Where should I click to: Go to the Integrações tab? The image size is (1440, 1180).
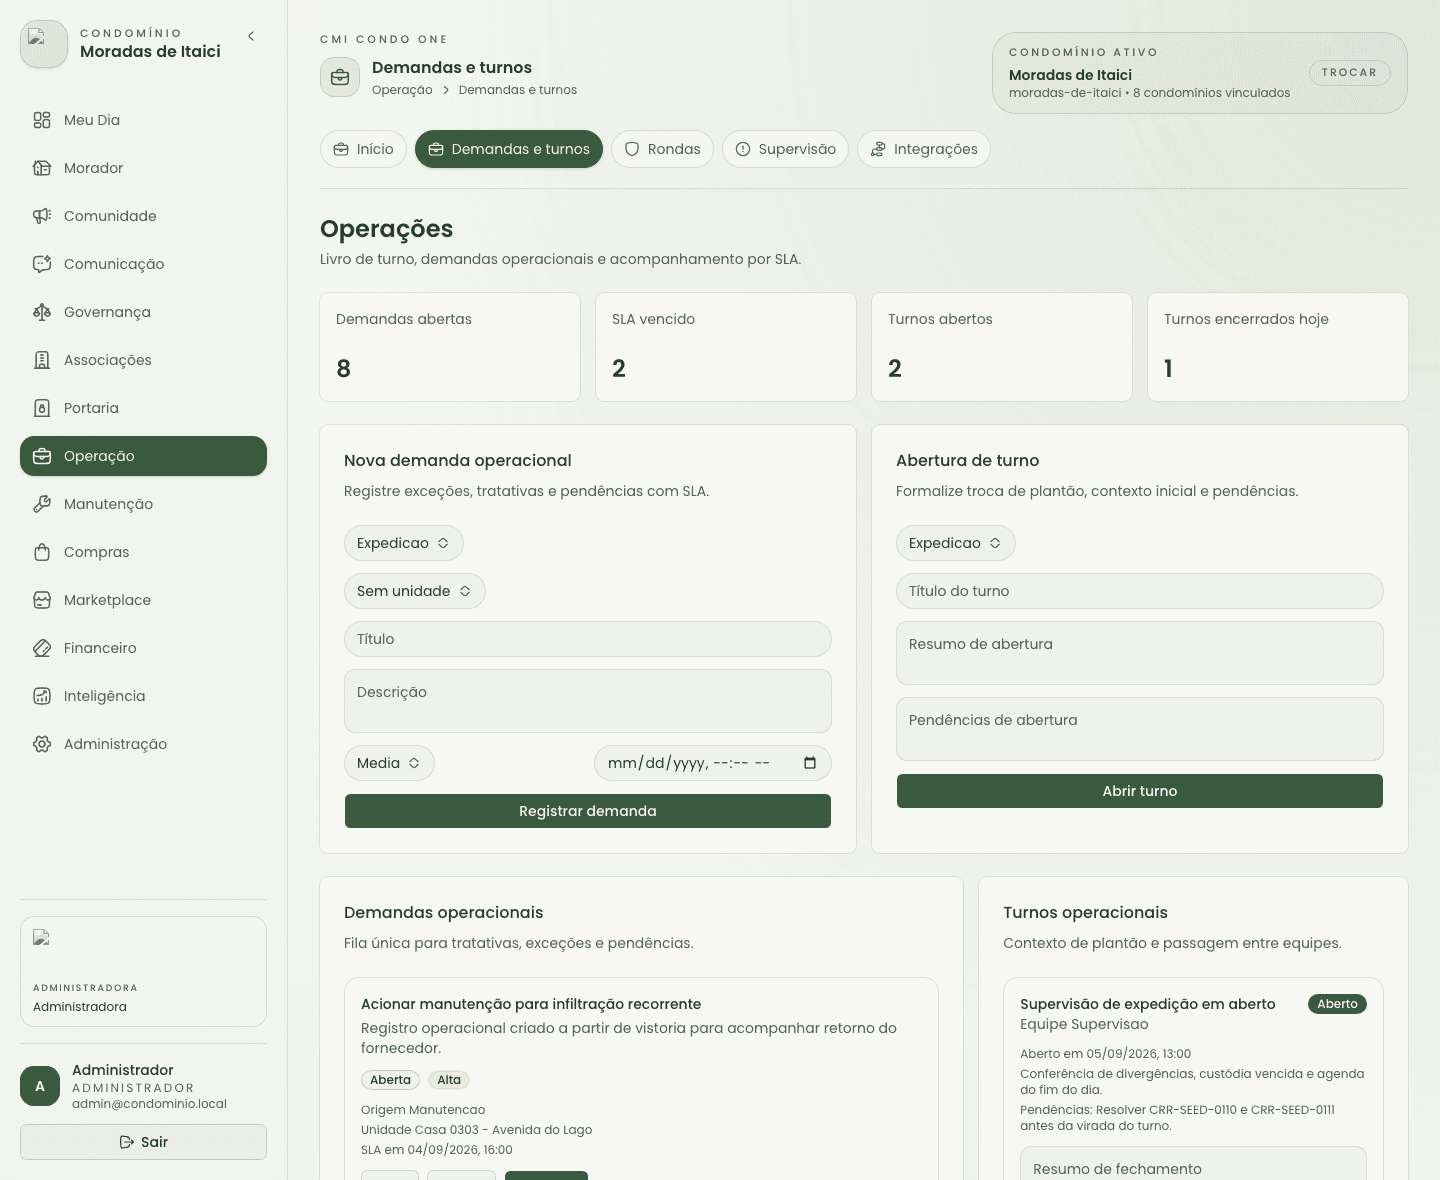924,149
